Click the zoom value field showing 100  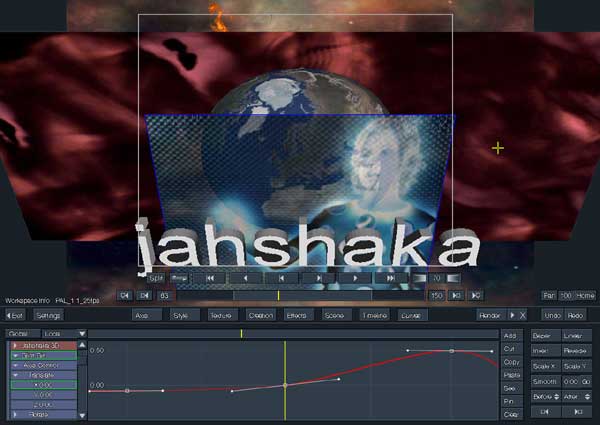click(566, 295)
